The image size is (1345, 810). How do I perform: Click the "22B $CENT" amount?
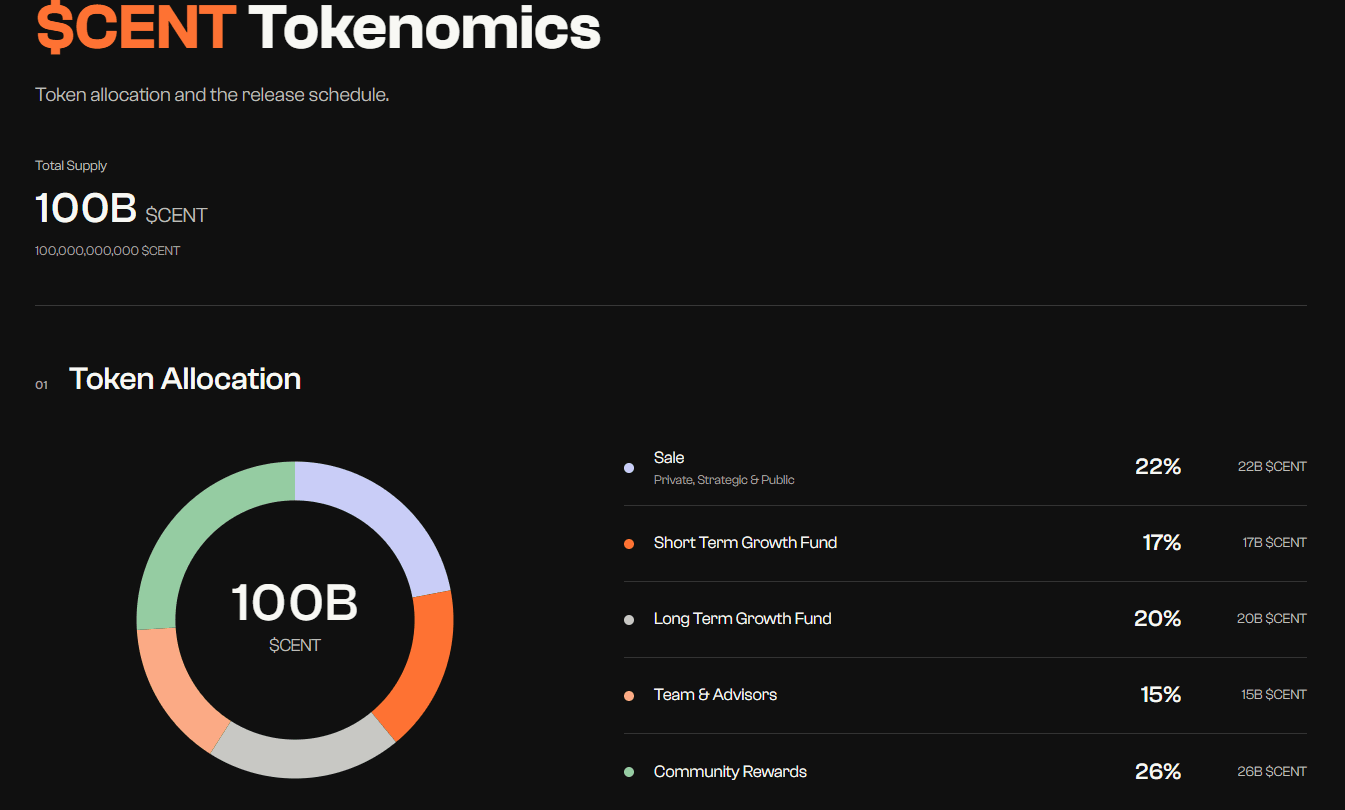pyautogui.click(x=1272, y=466)
